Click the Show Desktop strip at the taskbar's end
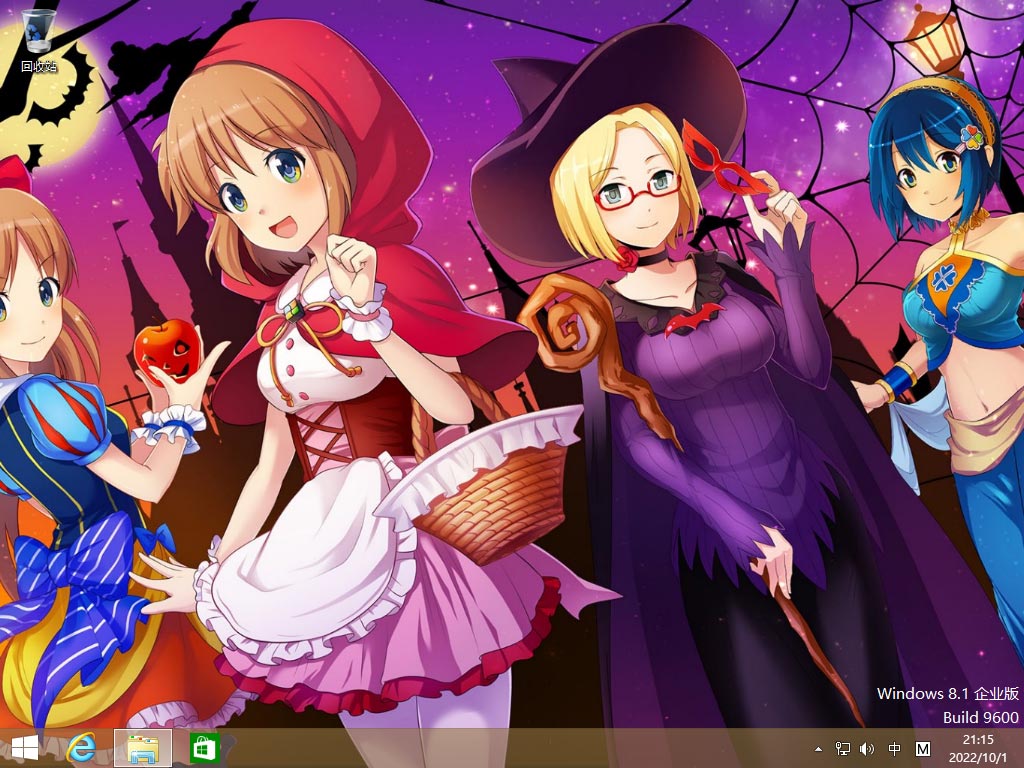This screenshot has width=1024, height=768. coord(1020,748)
